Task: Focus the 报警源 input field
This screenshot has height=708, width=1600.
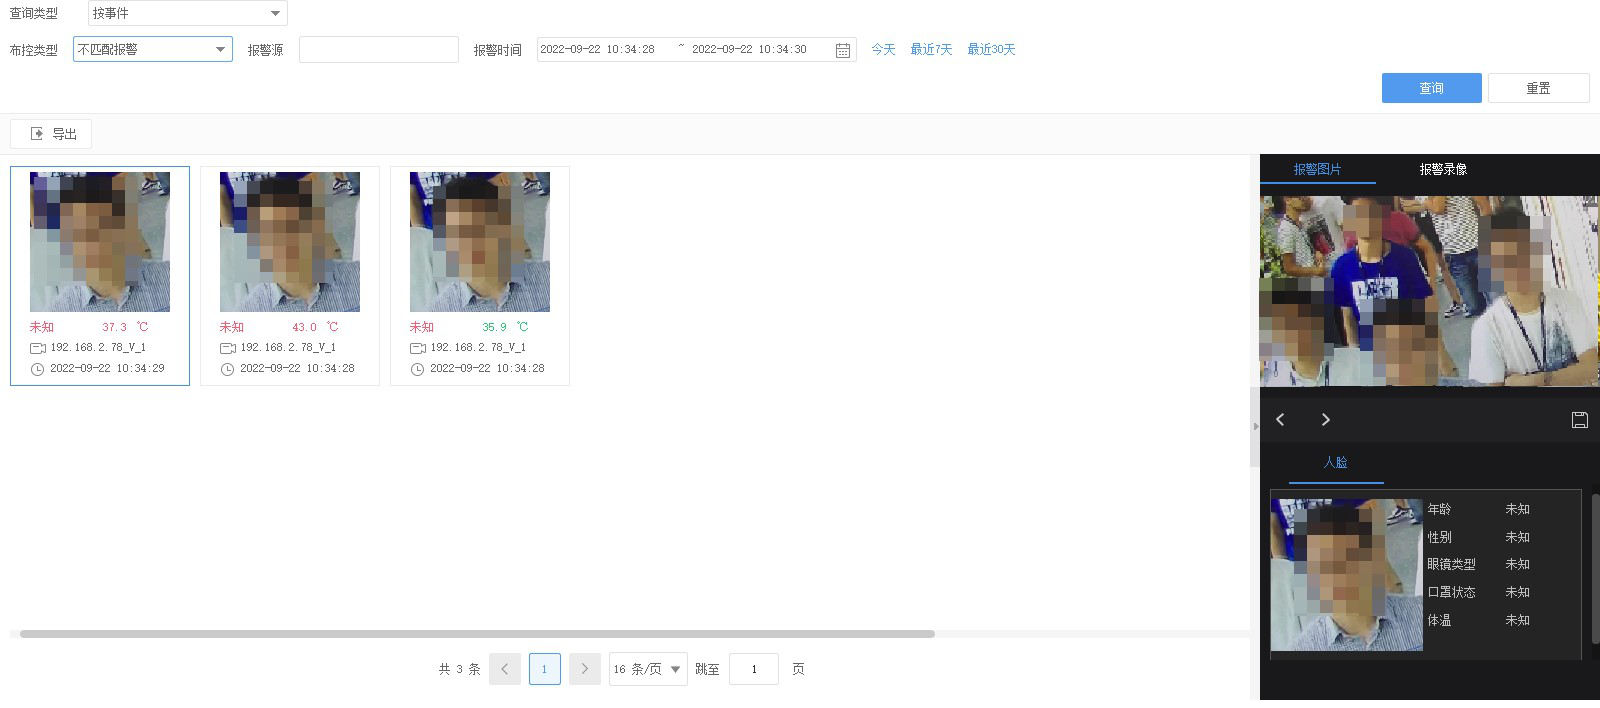Action: 379,49
